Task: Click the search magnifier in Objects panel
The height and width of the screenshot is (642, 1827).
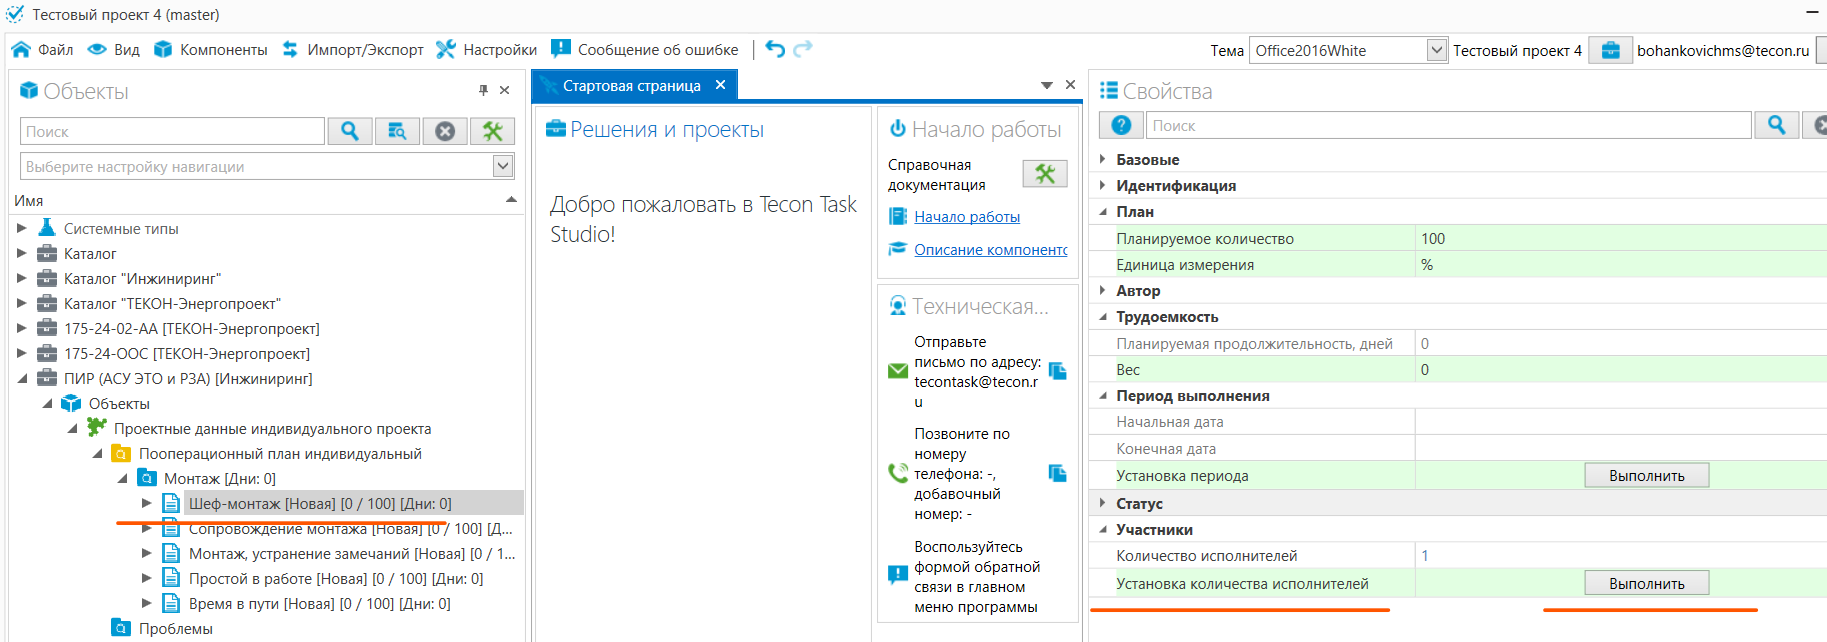Action: coord(350,131)
